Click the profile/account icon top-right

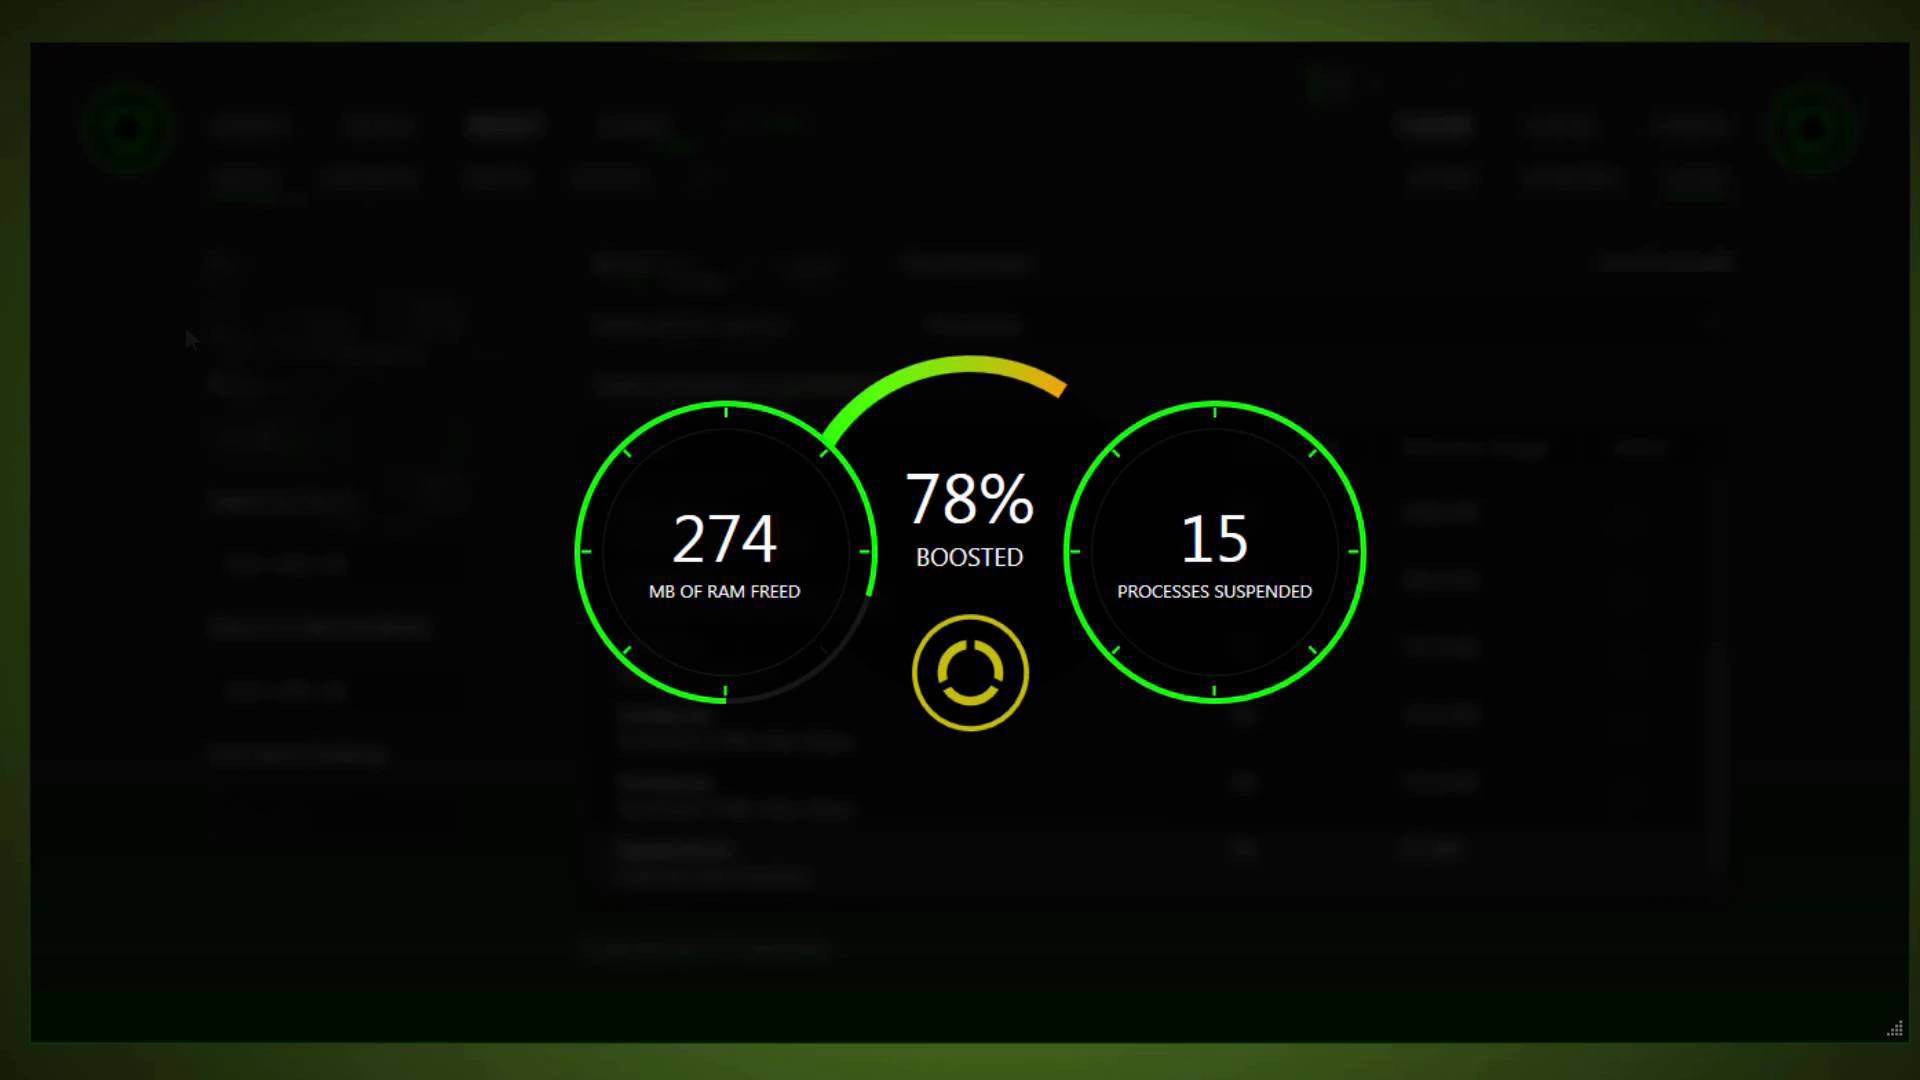tap(1813, 127)
